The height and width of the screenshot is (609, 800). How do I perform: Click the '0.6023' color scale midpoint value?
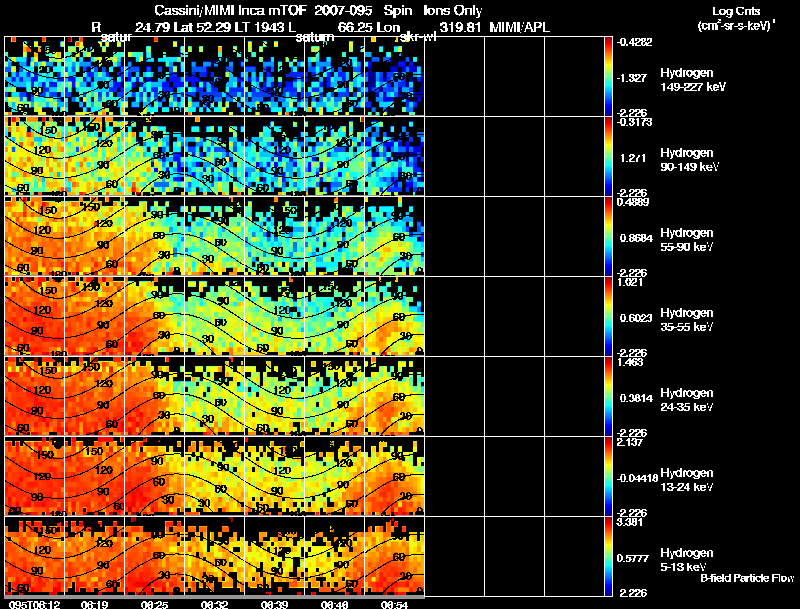636,318
